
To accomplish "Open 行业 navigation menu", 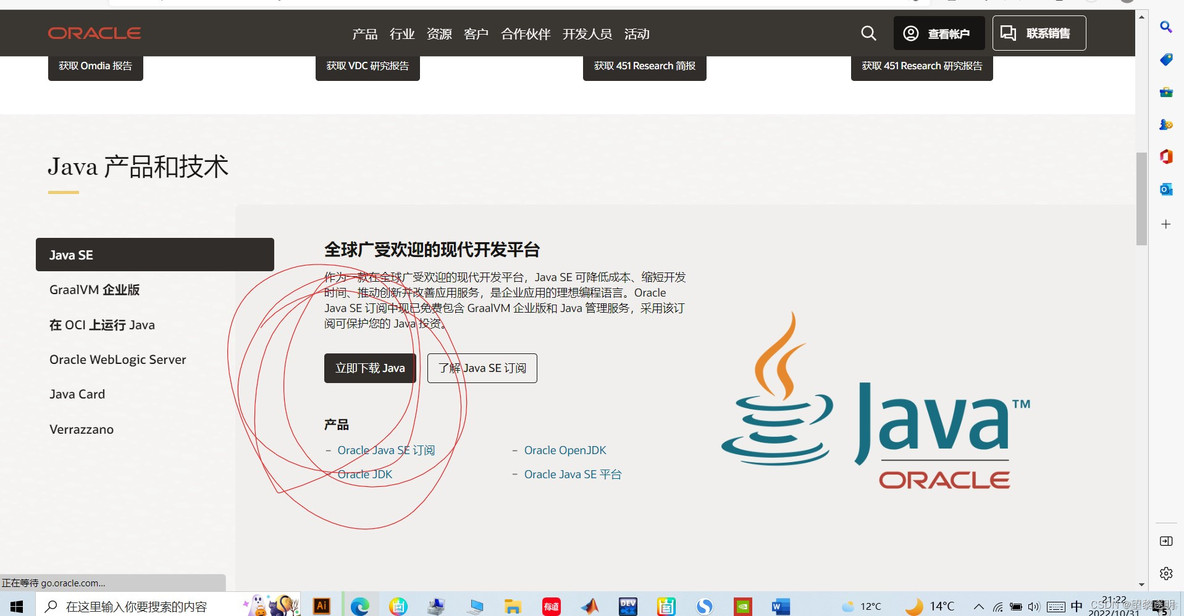I will pos(402,34).
